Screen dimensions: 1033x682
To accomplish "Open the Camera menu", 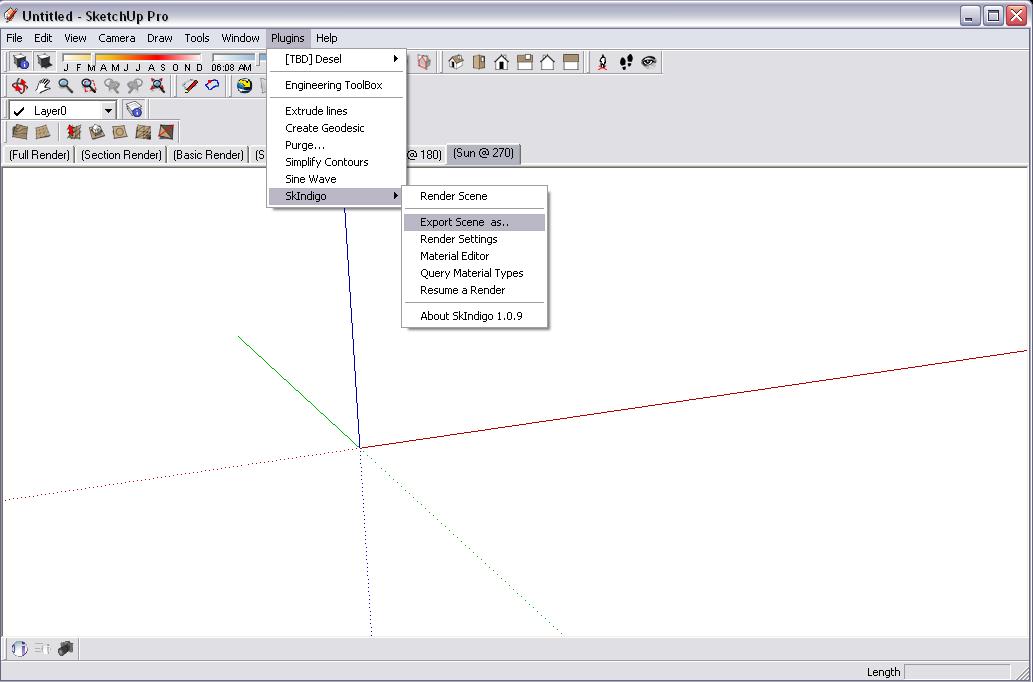I will click(x=117, y=38).
